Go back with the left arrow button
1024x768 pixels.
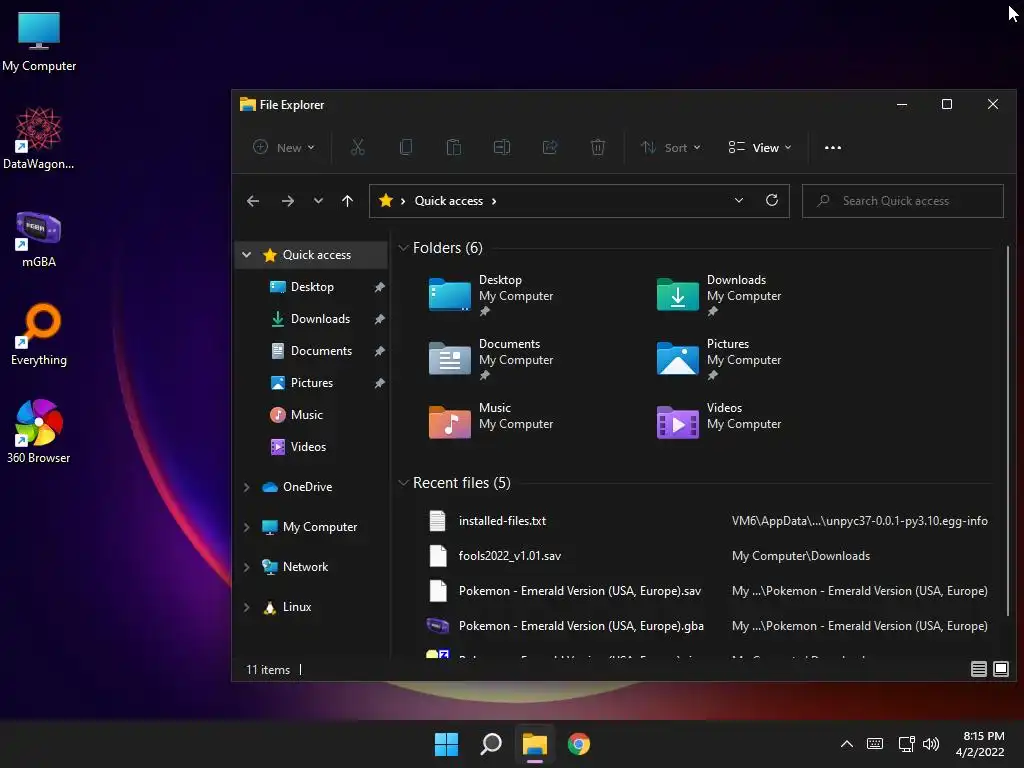[x=253, y=201]
